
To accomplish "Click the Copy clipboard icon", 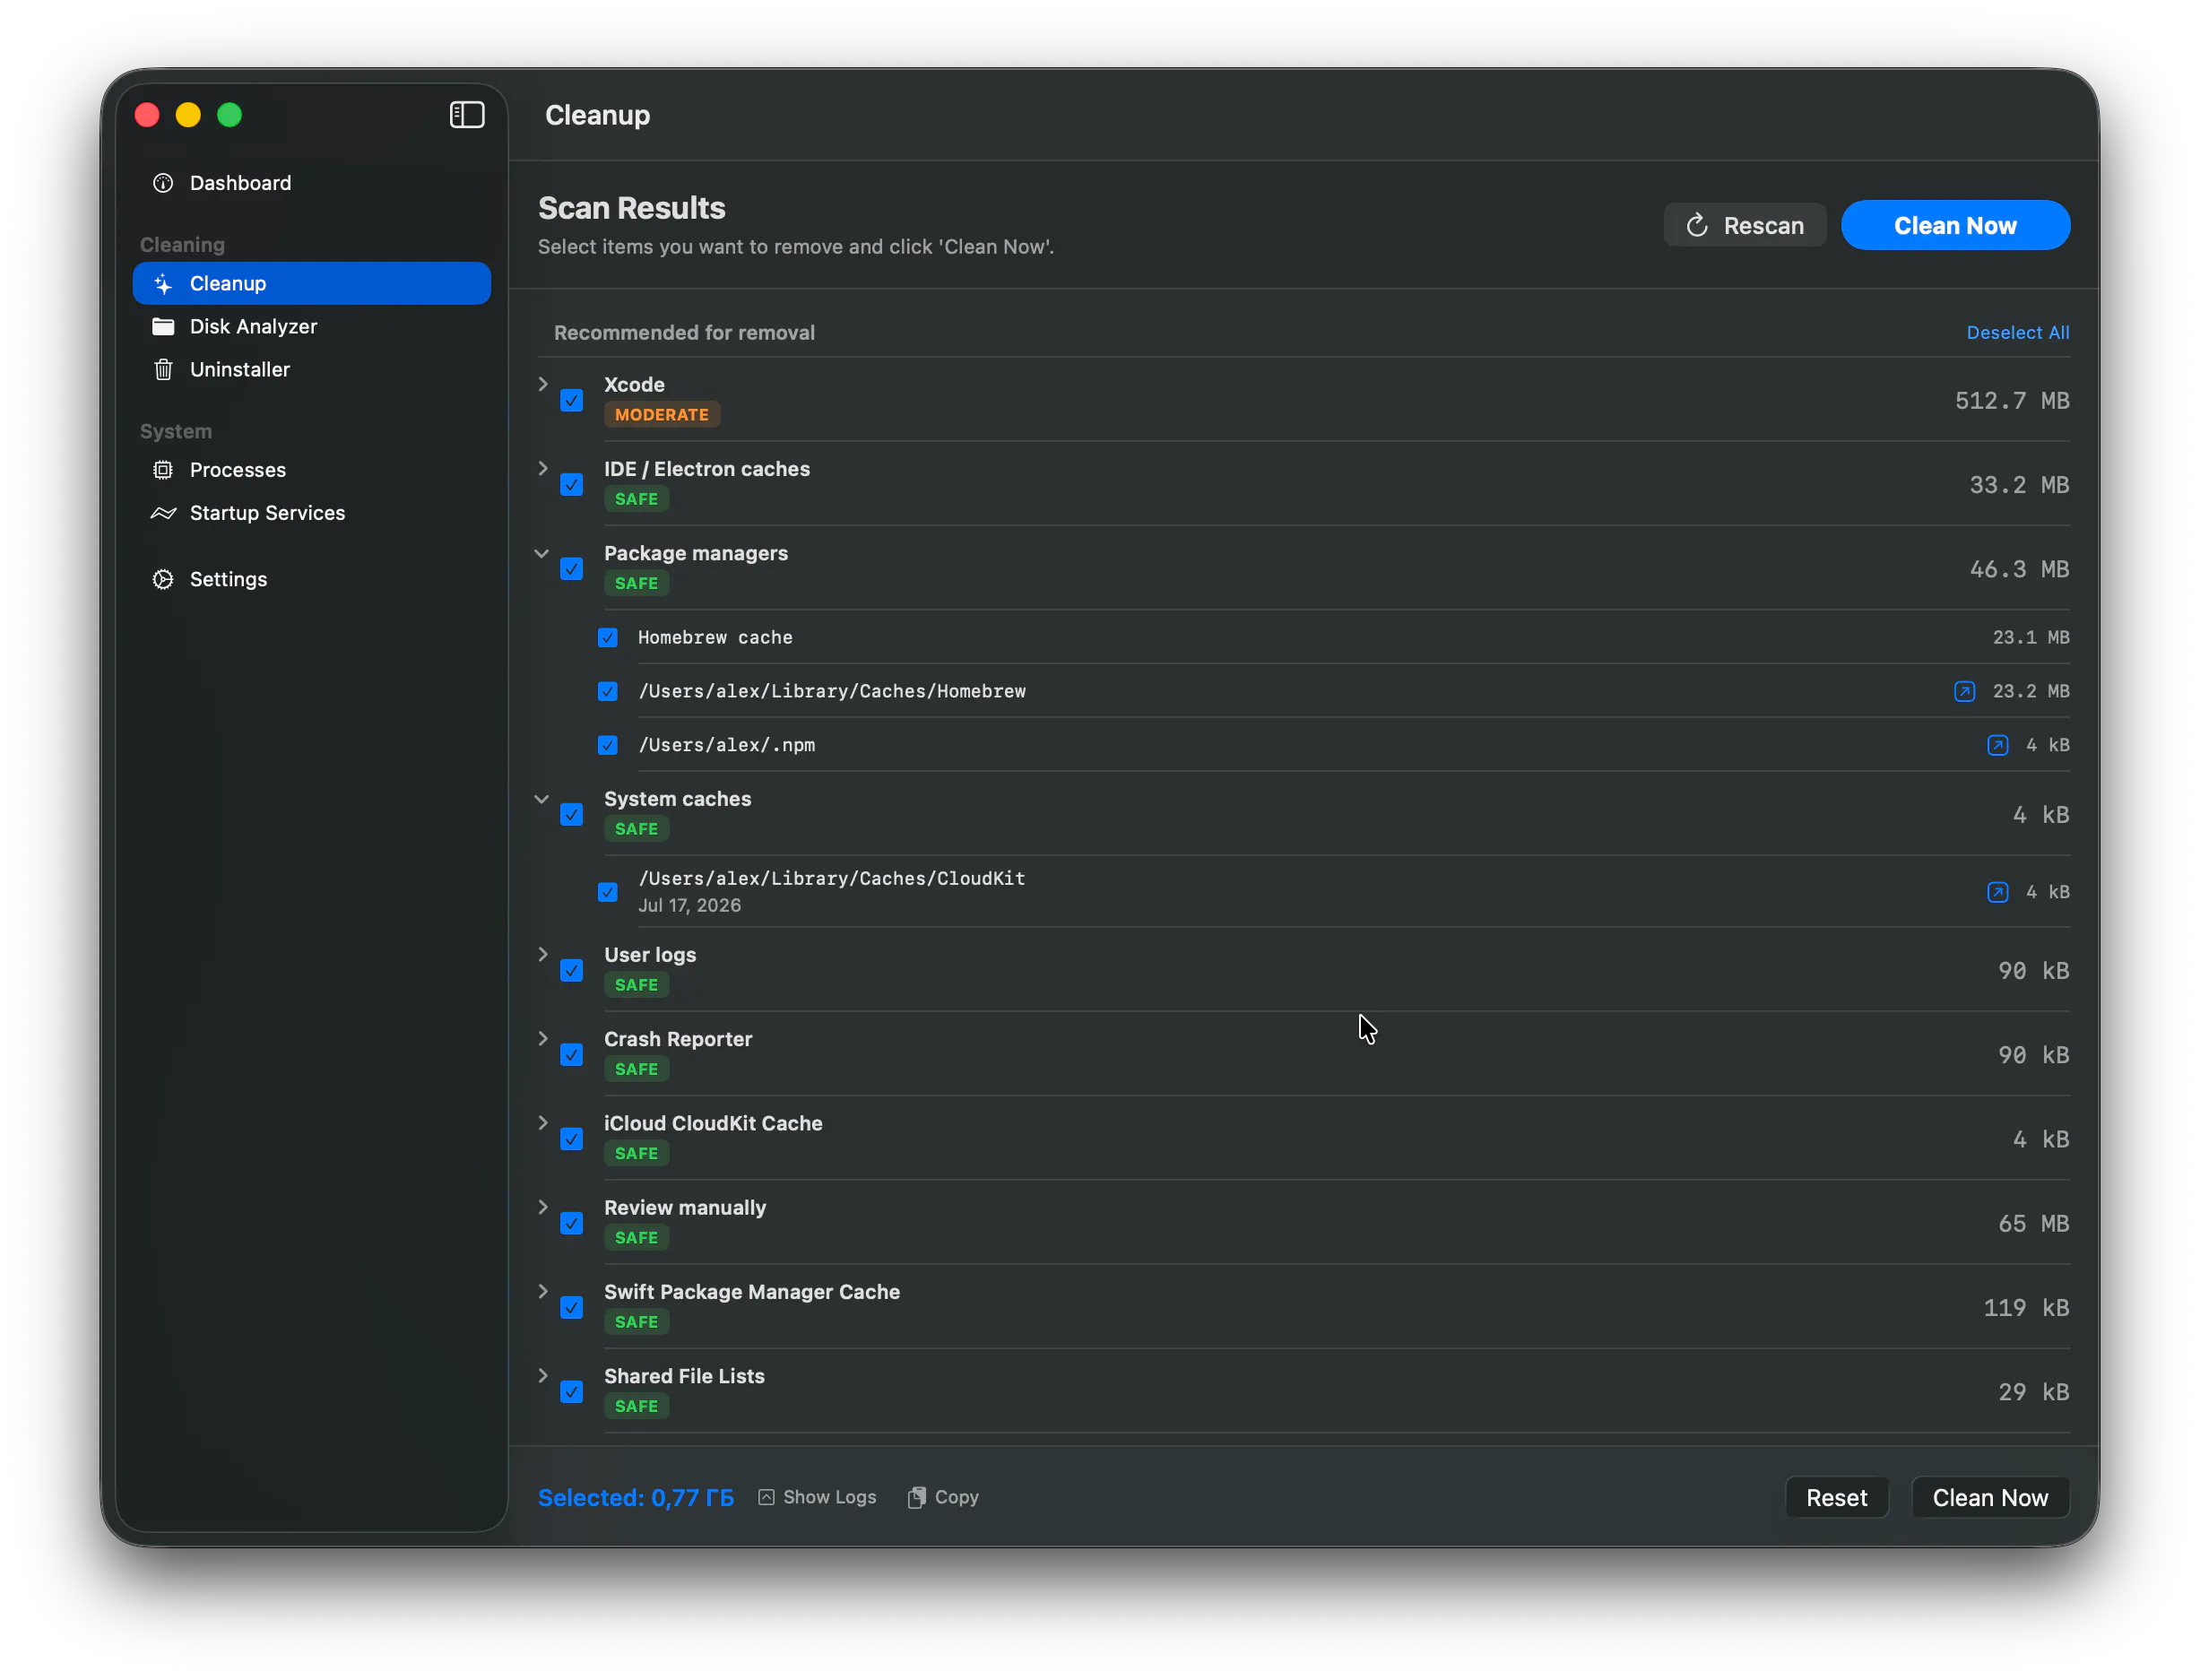I will (916, 1498).
